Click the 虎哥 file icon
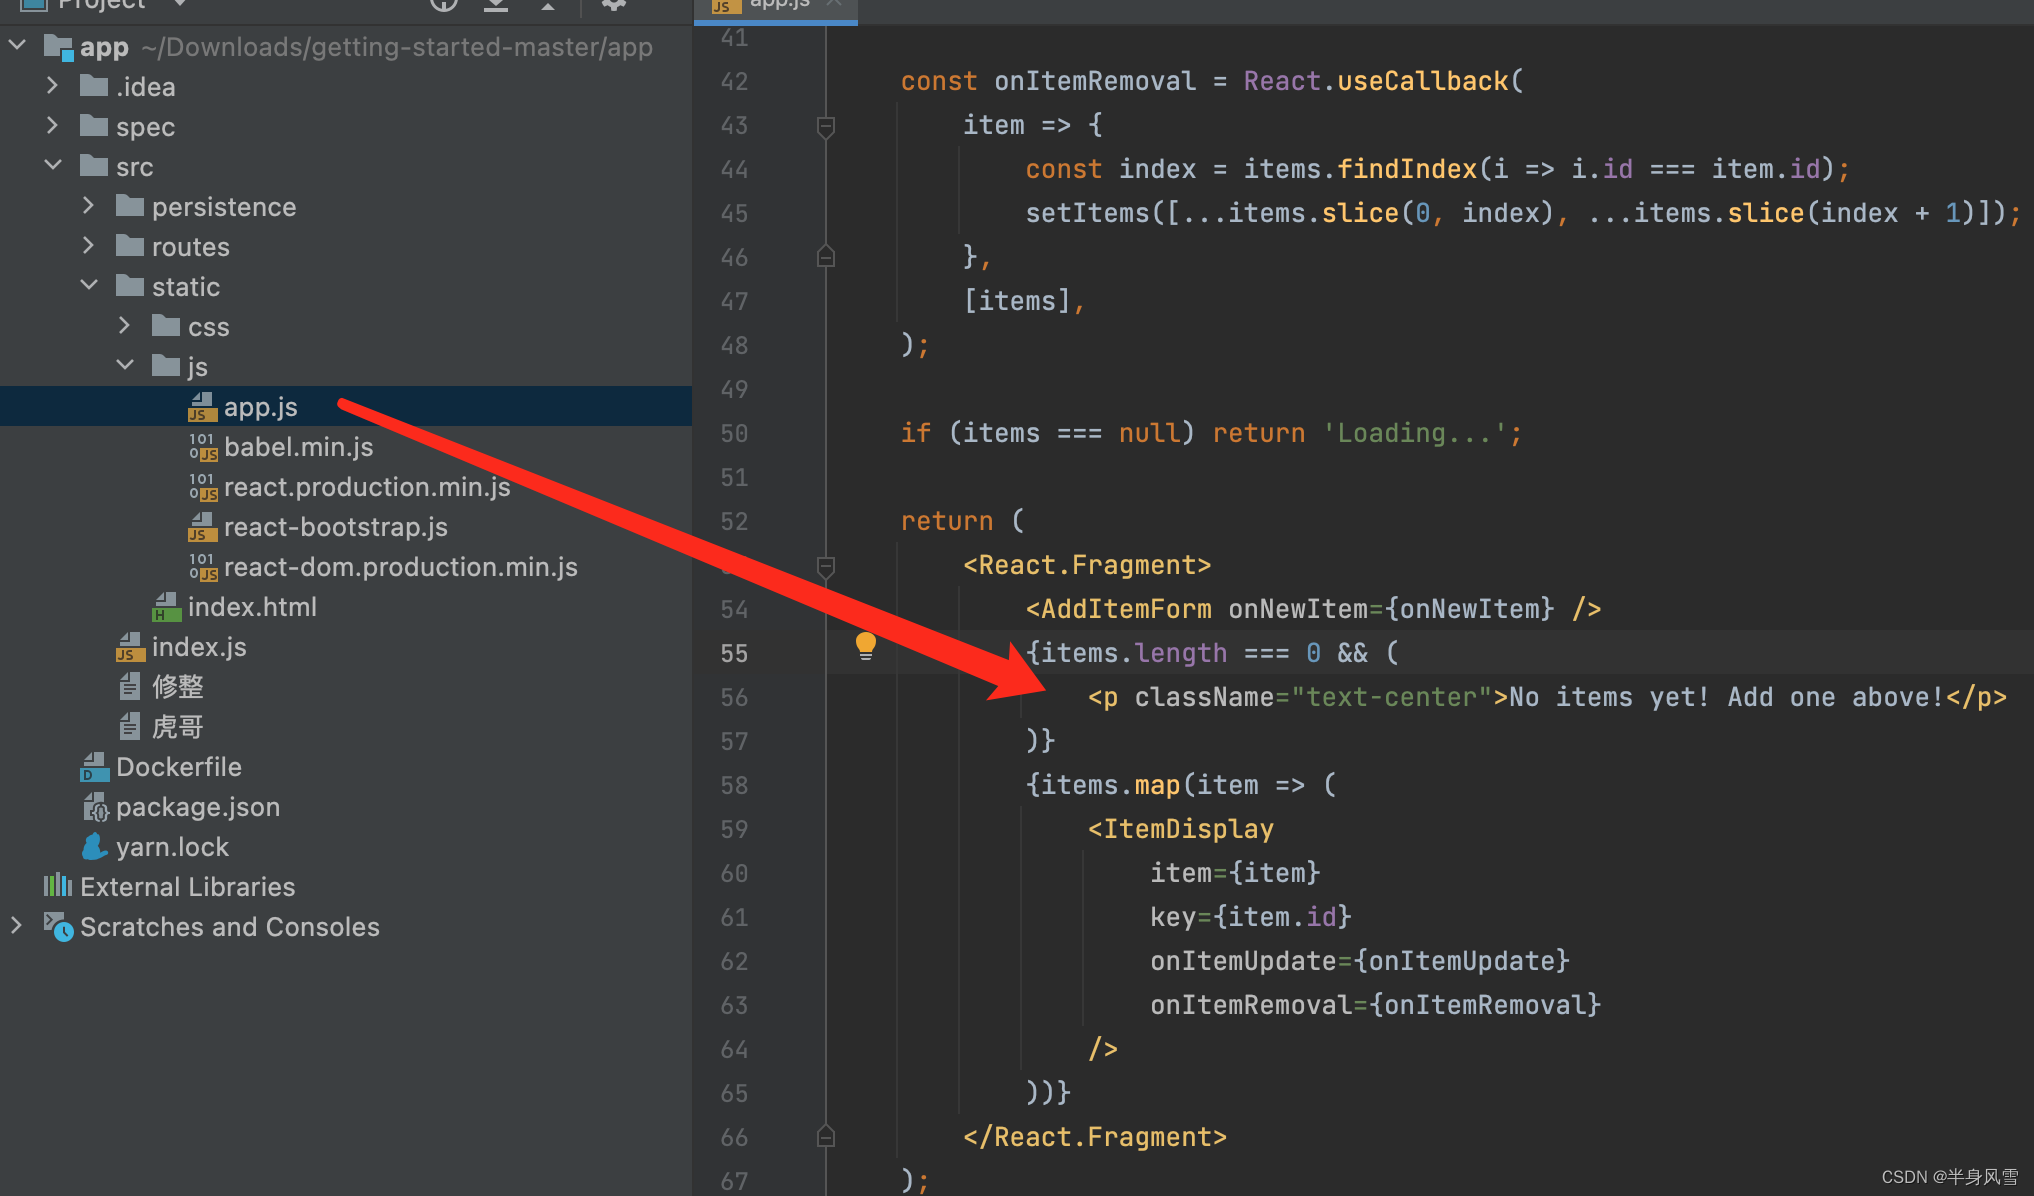Screen dimensions: 2034x1196 click(x=130, y=727)
